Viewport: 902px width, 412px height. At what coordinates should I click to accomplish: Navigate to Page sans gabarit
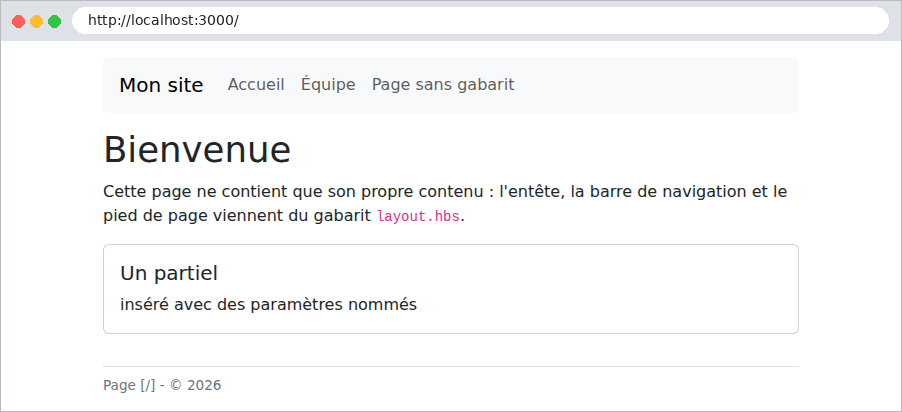tap(443, 85)
